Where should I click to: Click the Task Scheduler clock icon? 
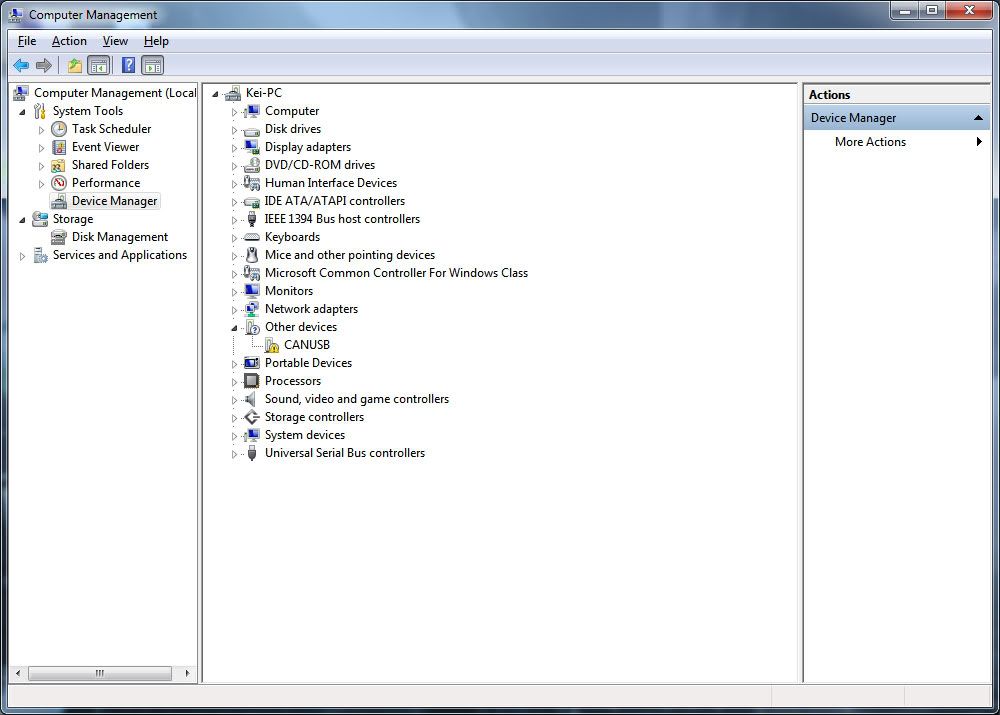tap(59, 129)
